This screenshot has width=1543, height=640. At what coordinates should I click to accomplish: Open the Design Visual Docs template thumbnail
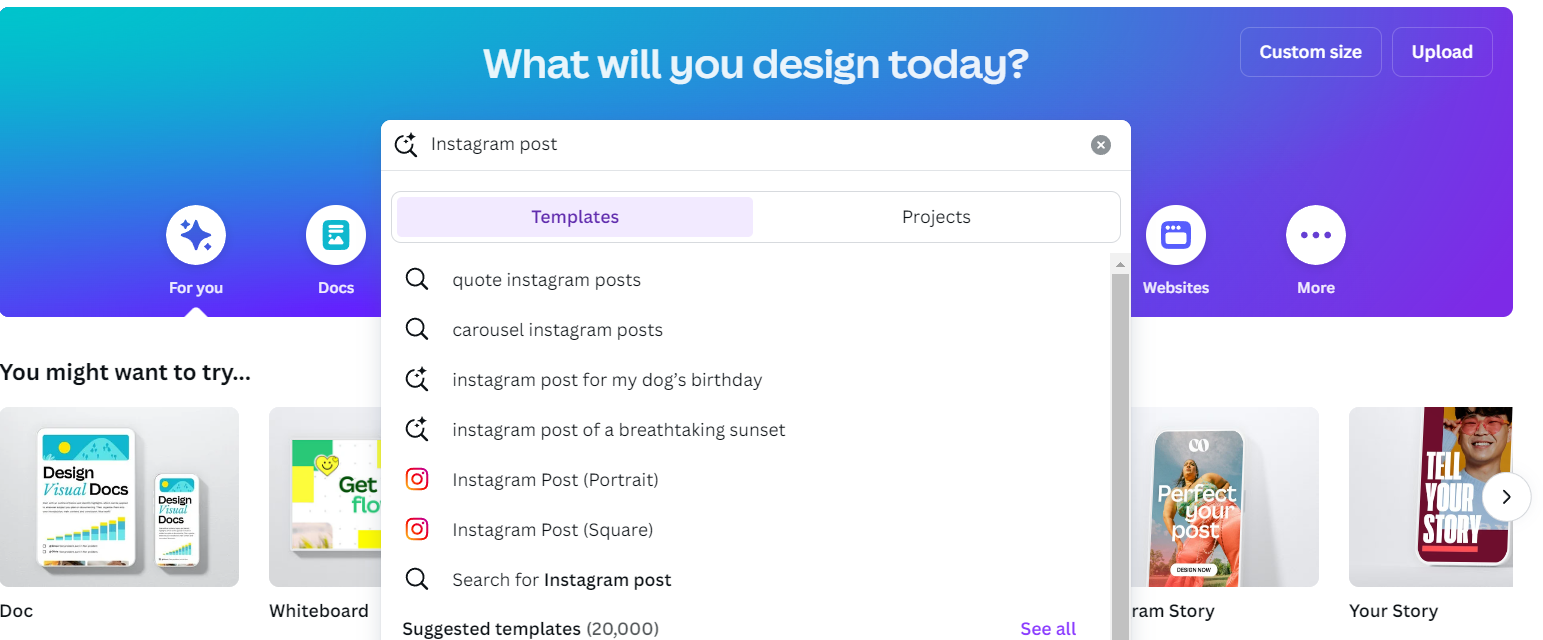119,497
